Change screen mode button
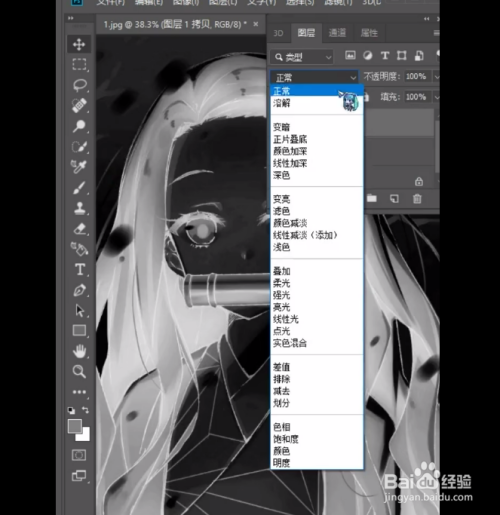 (x=79, y=476)
